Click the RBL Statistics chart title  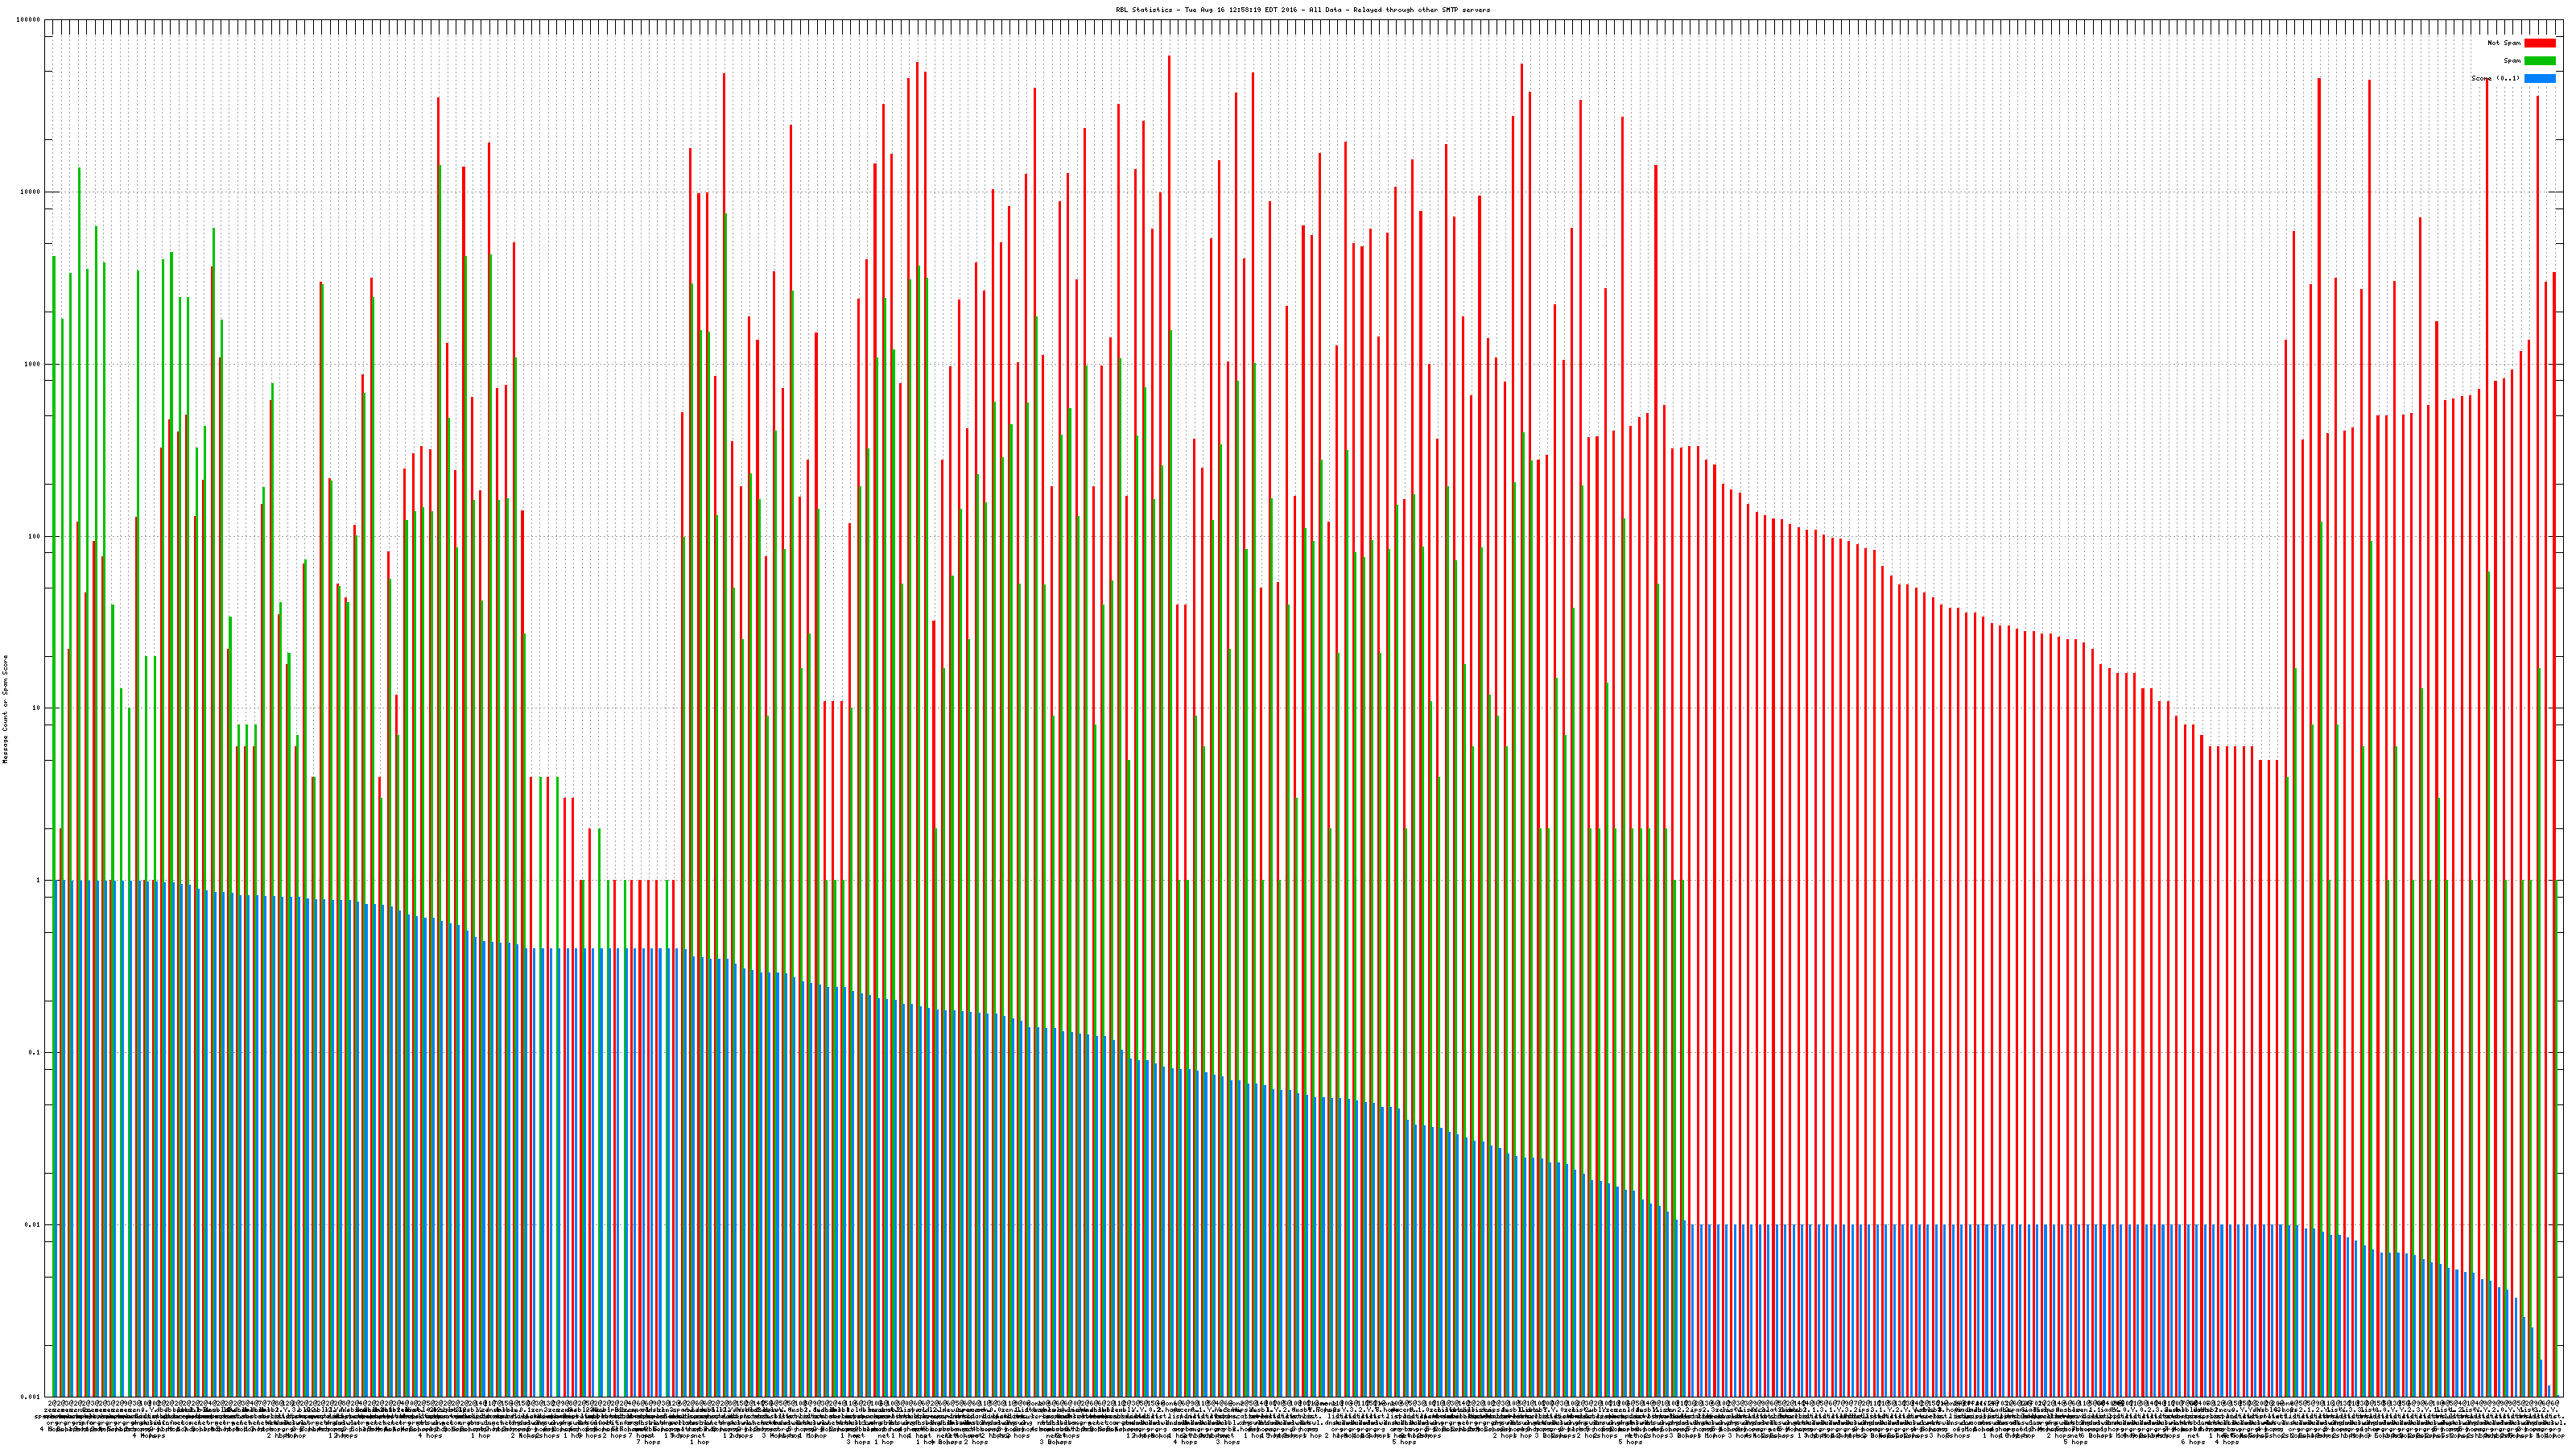(1302, 10)
